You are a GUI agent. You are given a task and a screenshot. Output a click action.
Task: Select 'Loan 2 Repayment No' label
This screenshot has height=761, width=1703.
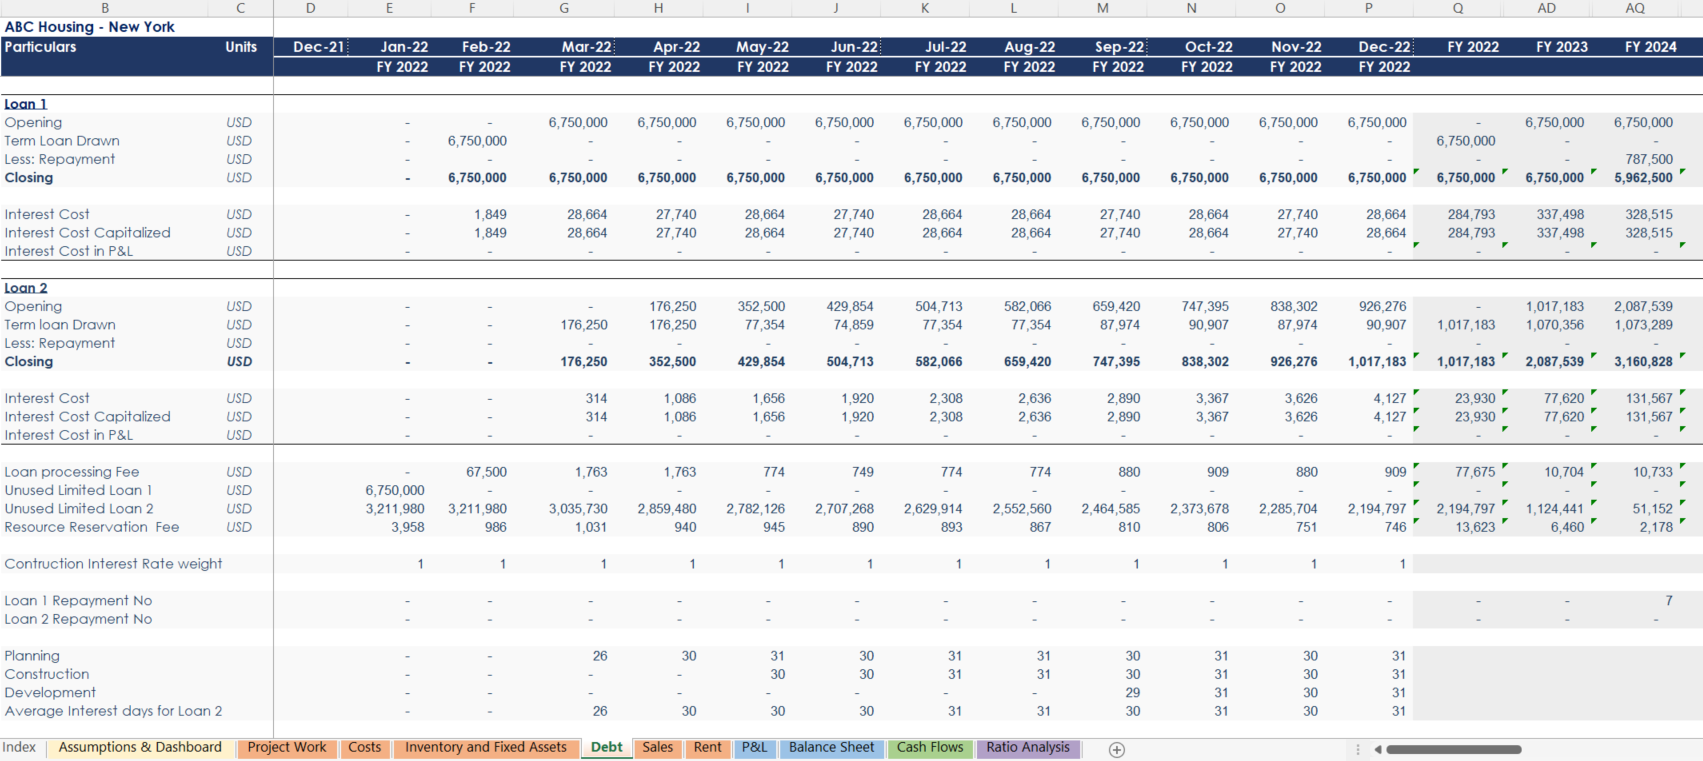pyautogui.click(x=78, y=619)
